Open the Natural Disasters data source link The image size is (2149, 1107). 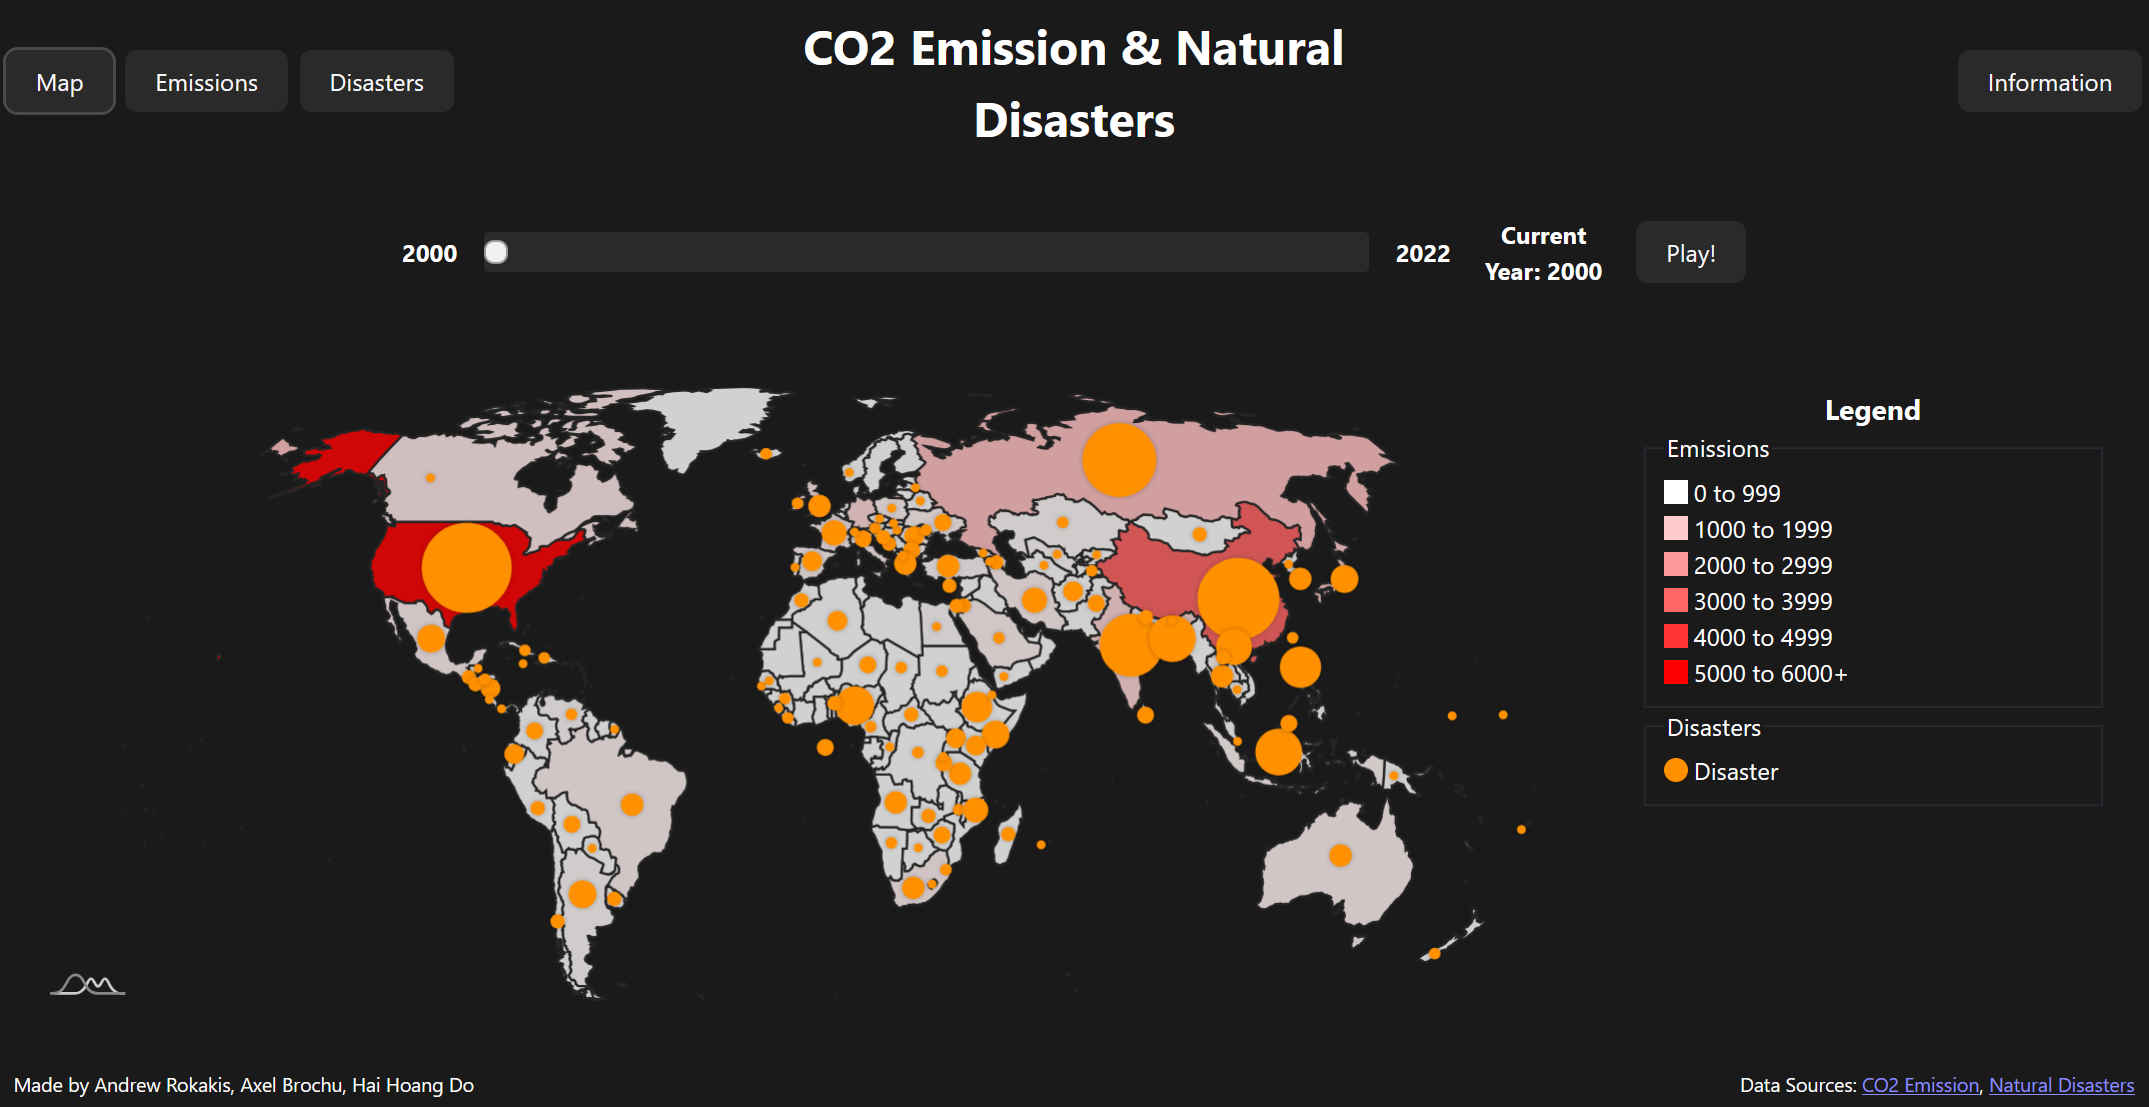tap(2061, 1085)
